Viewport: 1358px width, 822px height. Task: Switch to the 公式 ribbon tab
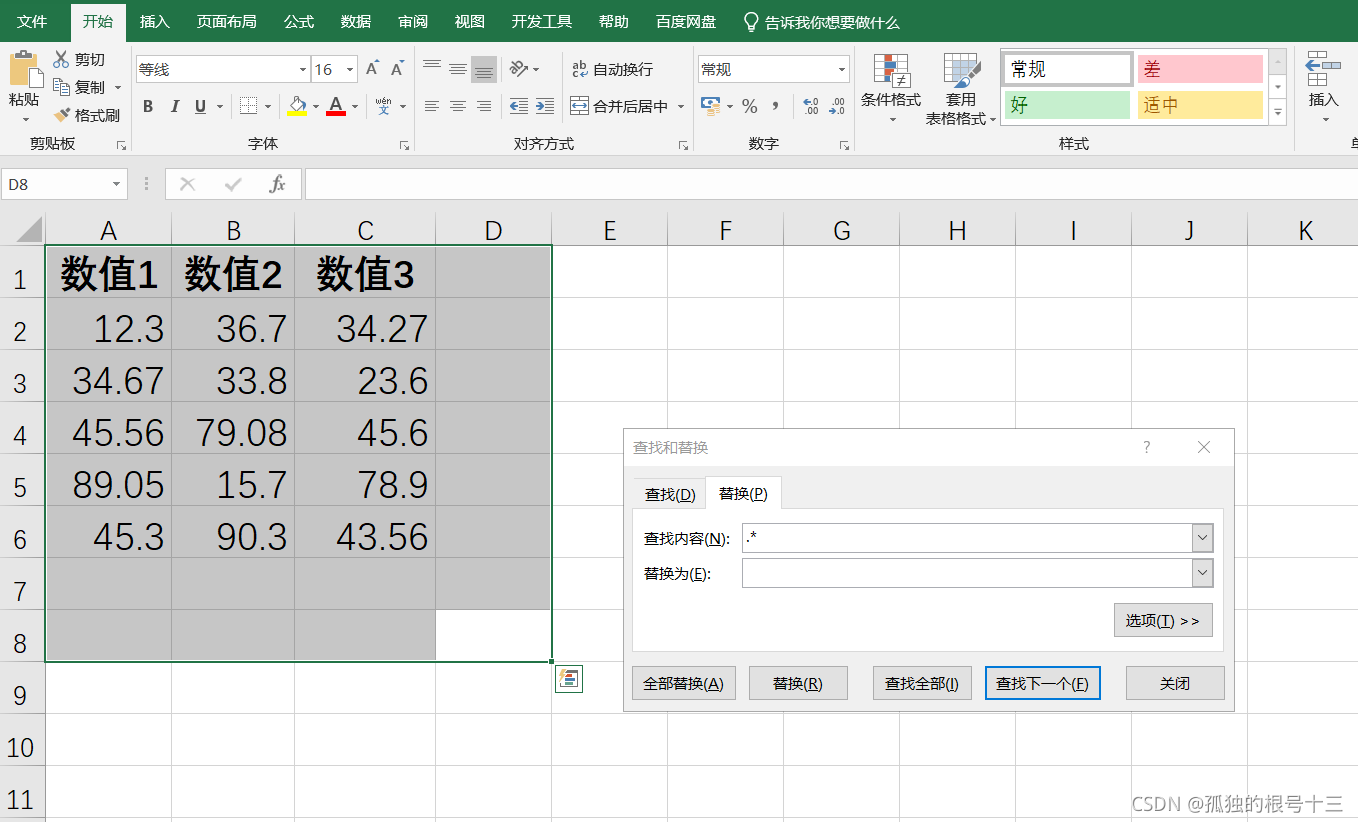tap(299, 21)
